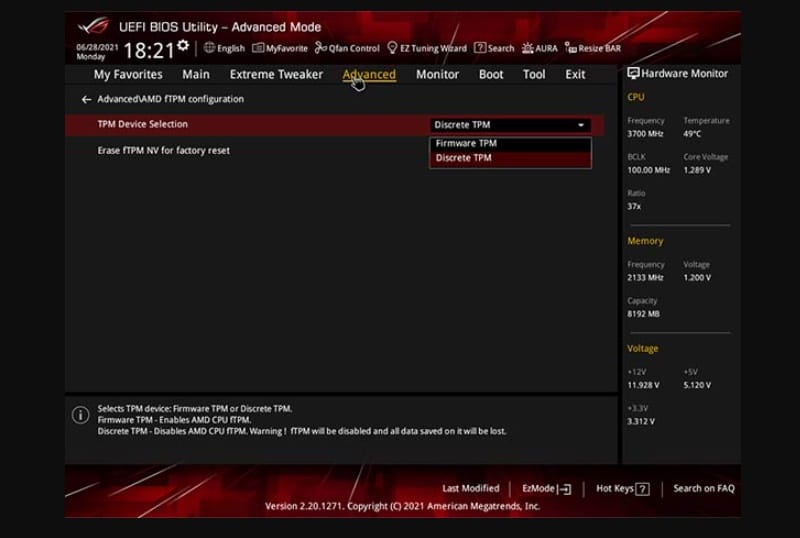Switch to EzMode
800x538 pixels.
pos(546,489)
